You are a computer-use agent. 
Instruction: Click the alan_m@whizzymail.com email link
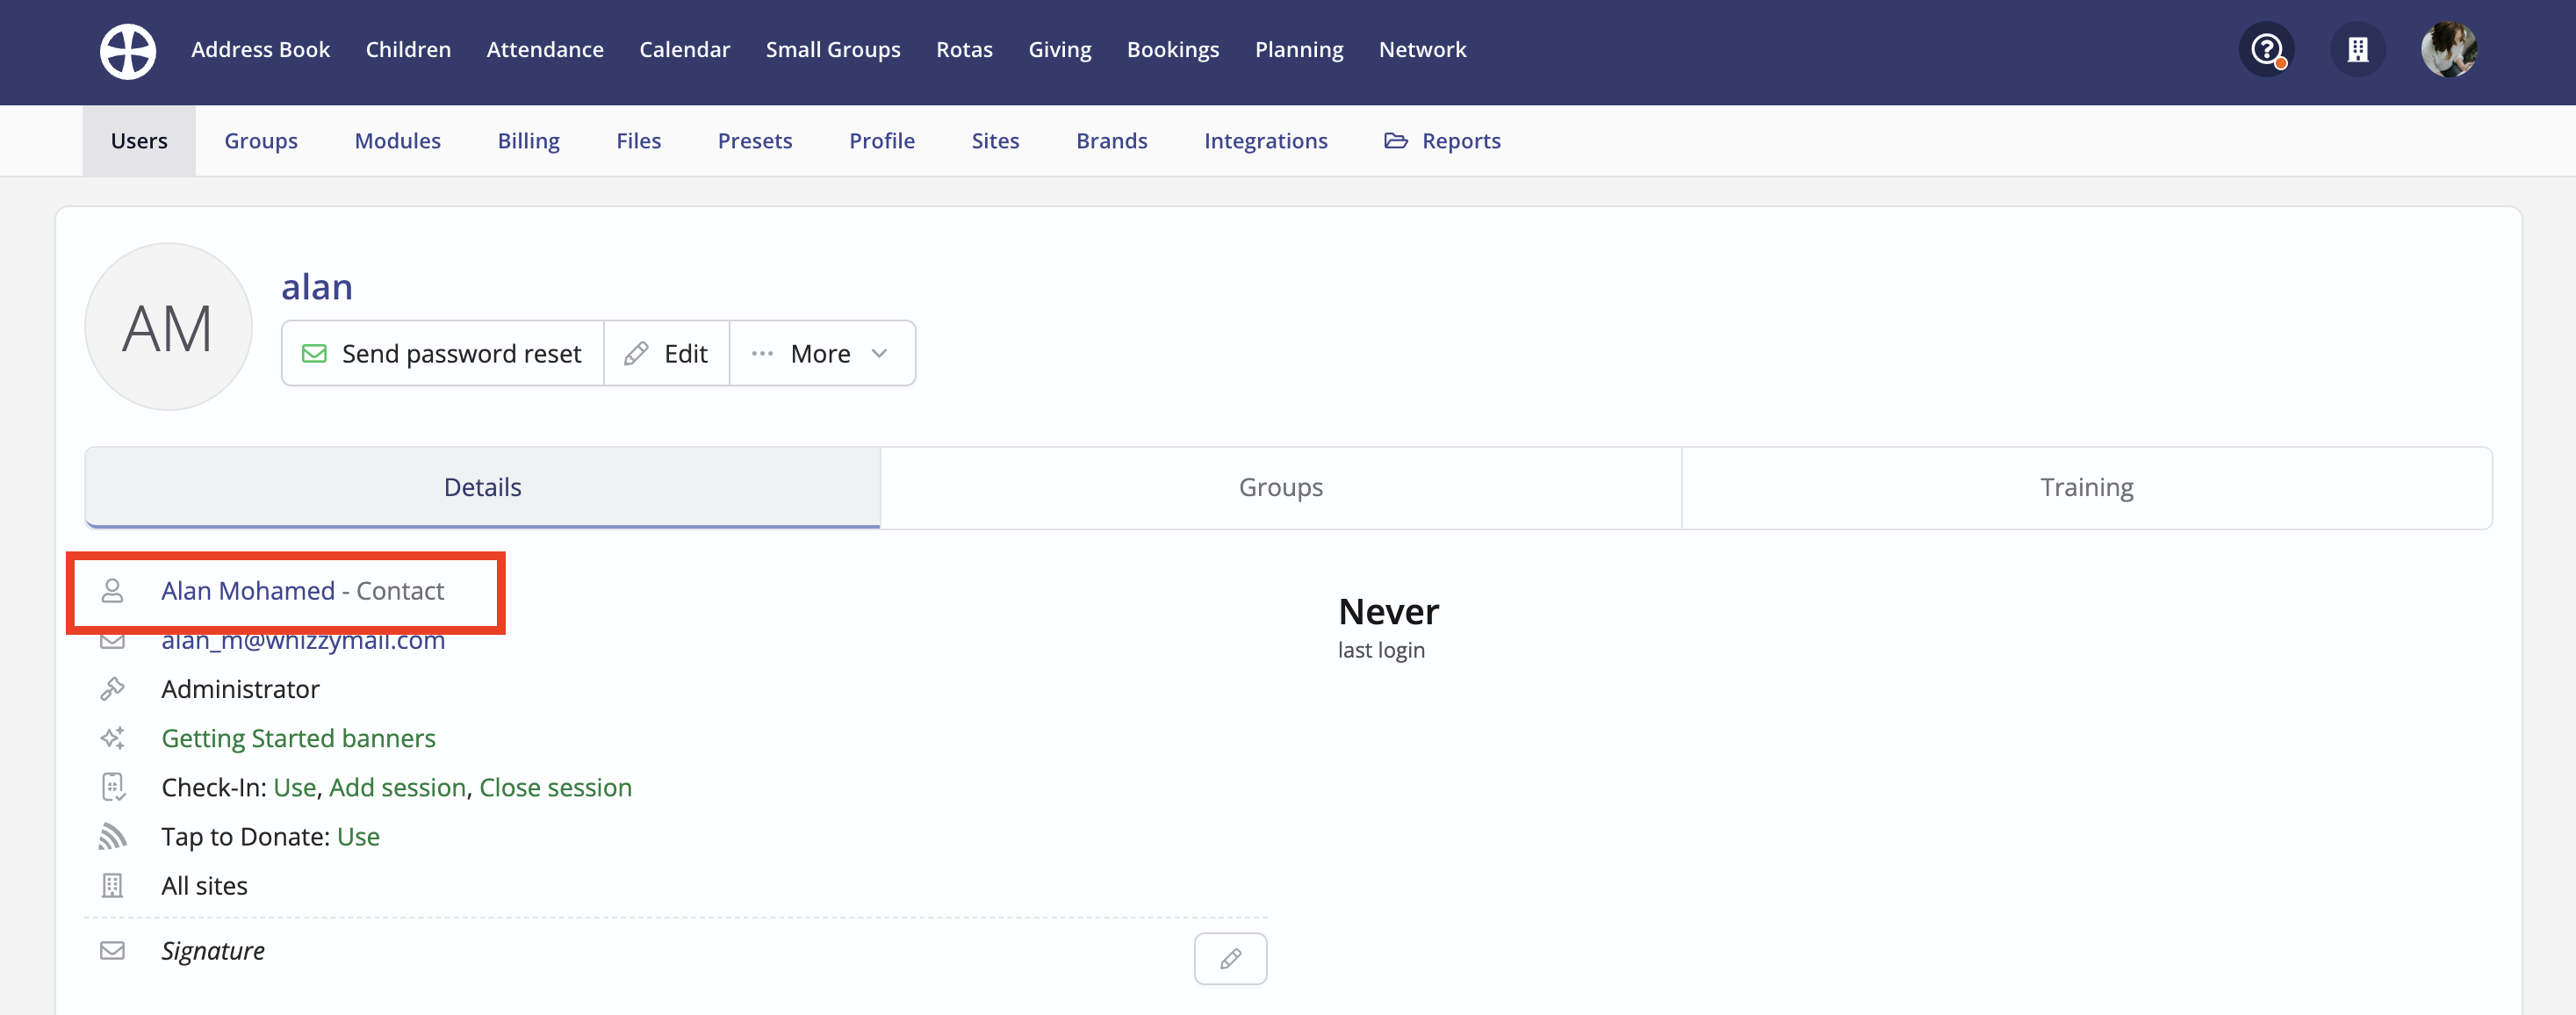303,641
